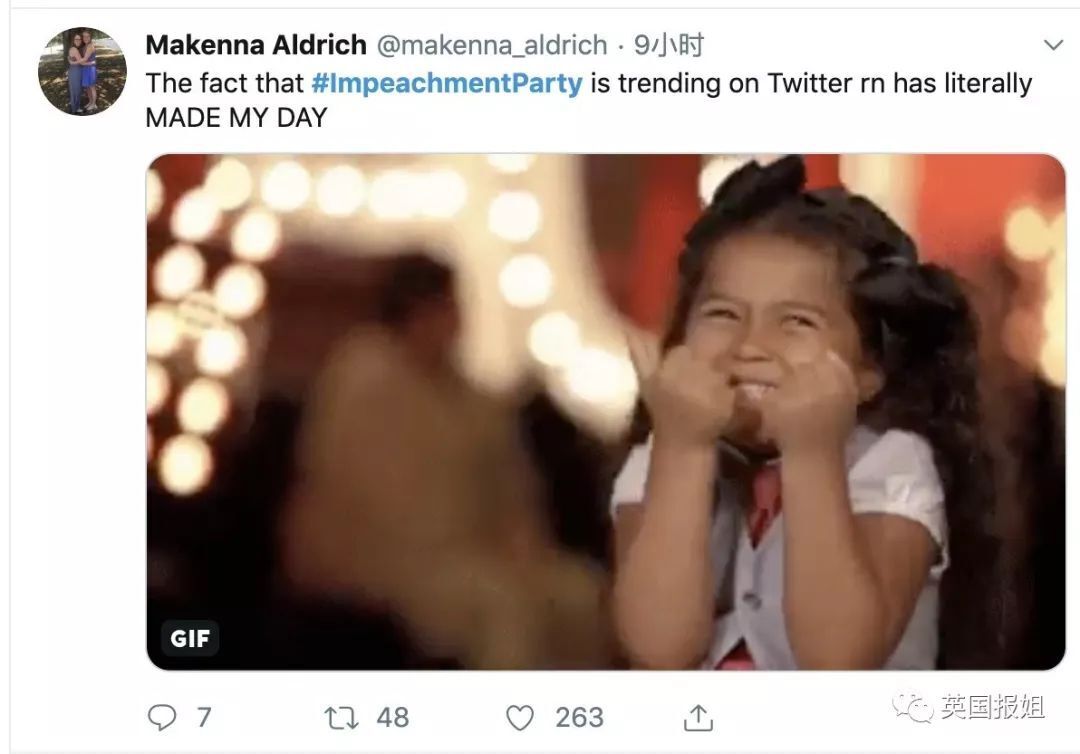Like the tweet with the heart icon

(x=520, y=717)
